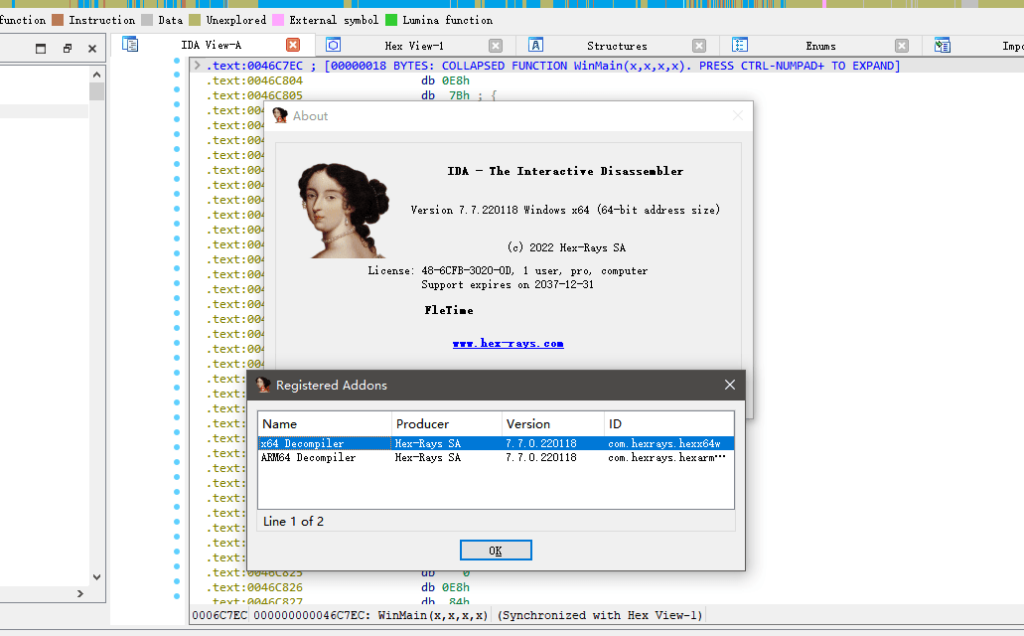Click the Lumina function green legend swatch
Screen dimensions: 1024x636
click(x=392, y=20)
